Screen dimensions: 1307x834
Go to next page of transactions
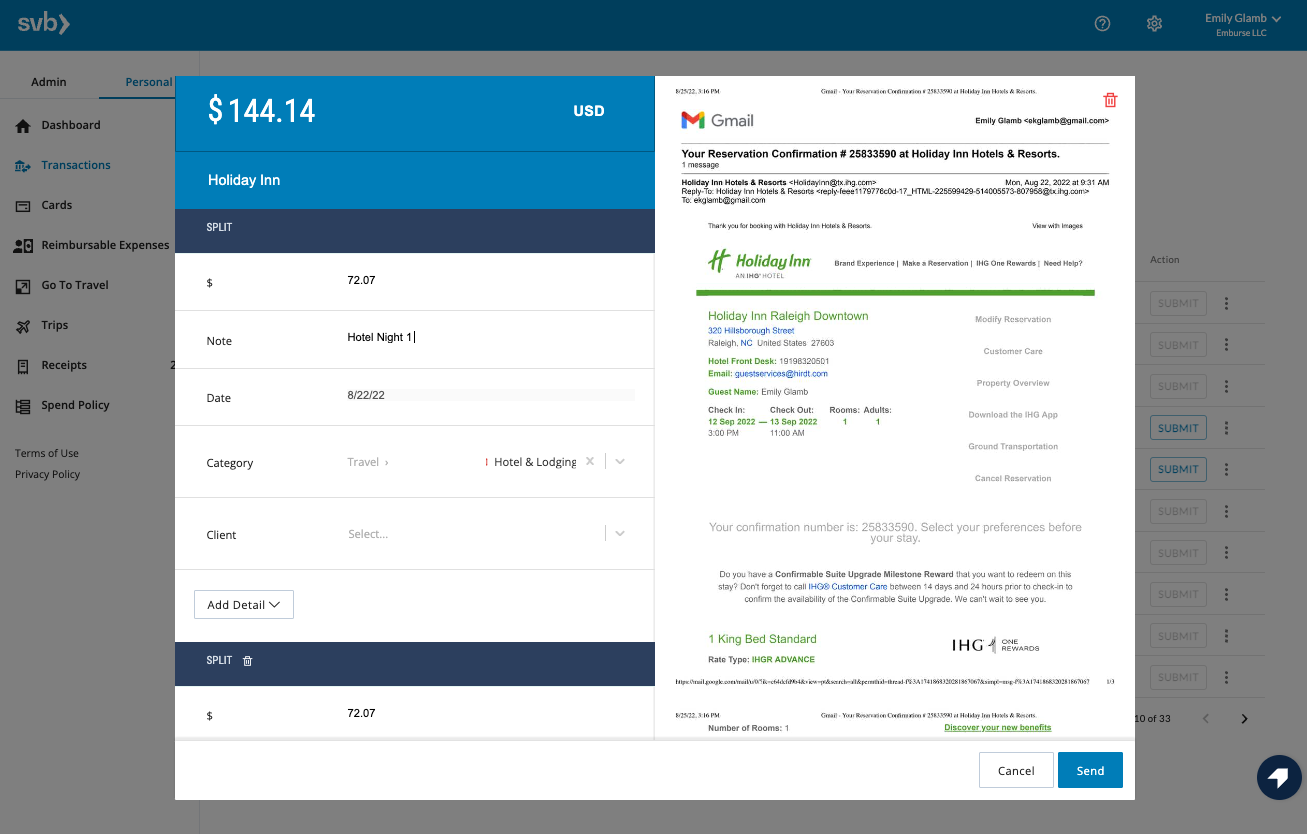point(1245,718)
